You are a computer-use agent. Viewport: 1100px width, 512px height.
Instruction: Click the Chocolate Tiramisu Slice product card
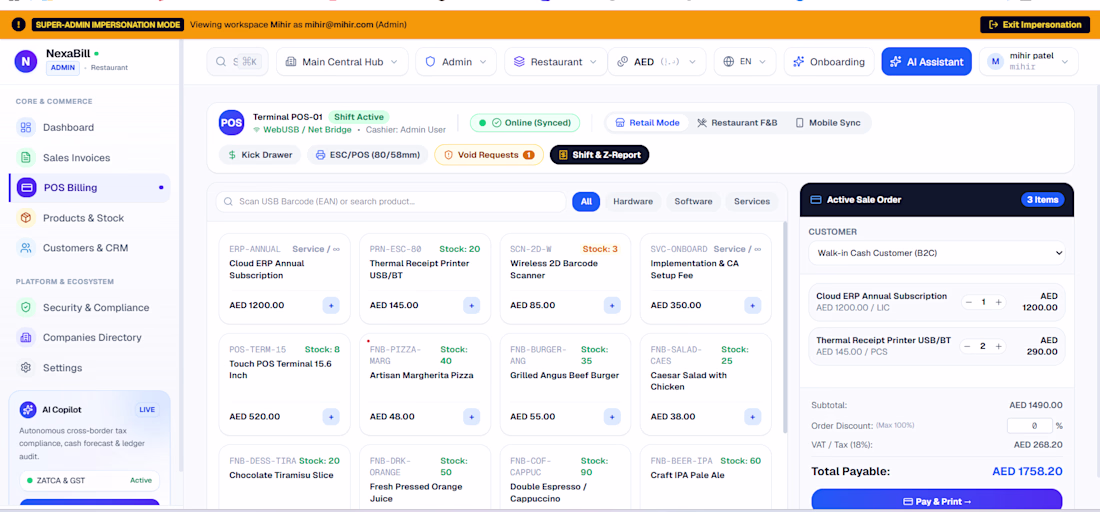[285, 478]
